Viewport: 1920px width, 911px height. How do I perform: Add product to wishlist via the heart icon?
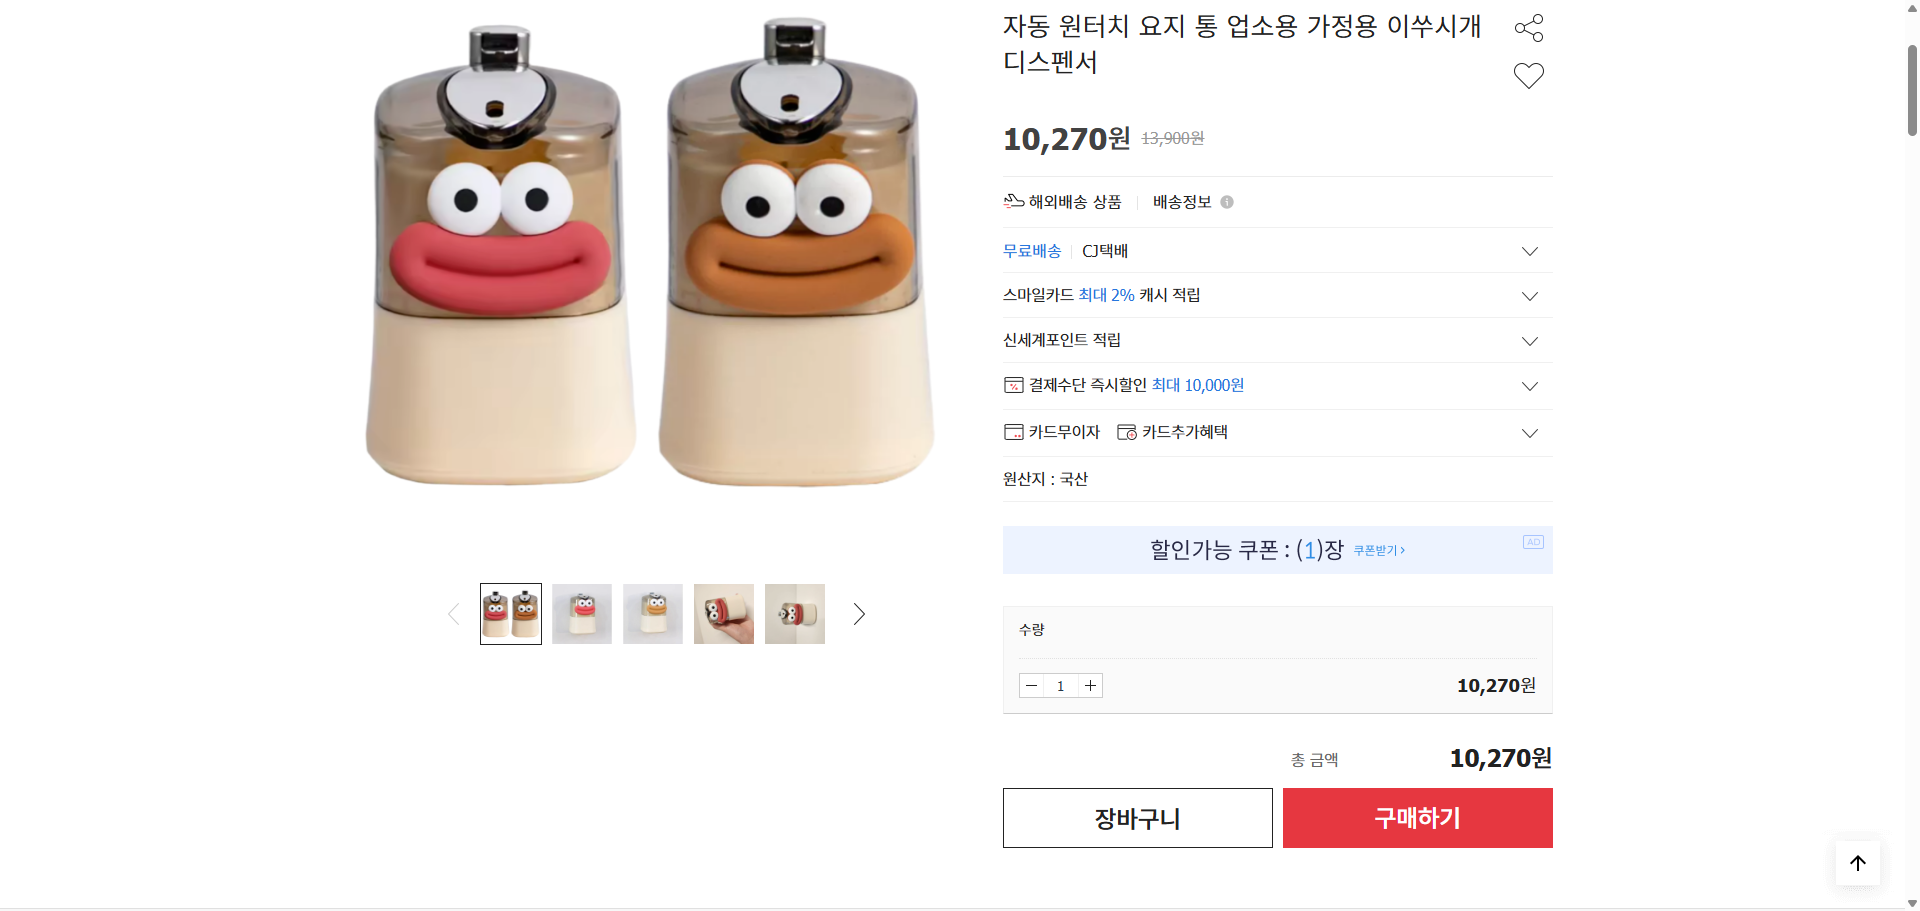1528,75
